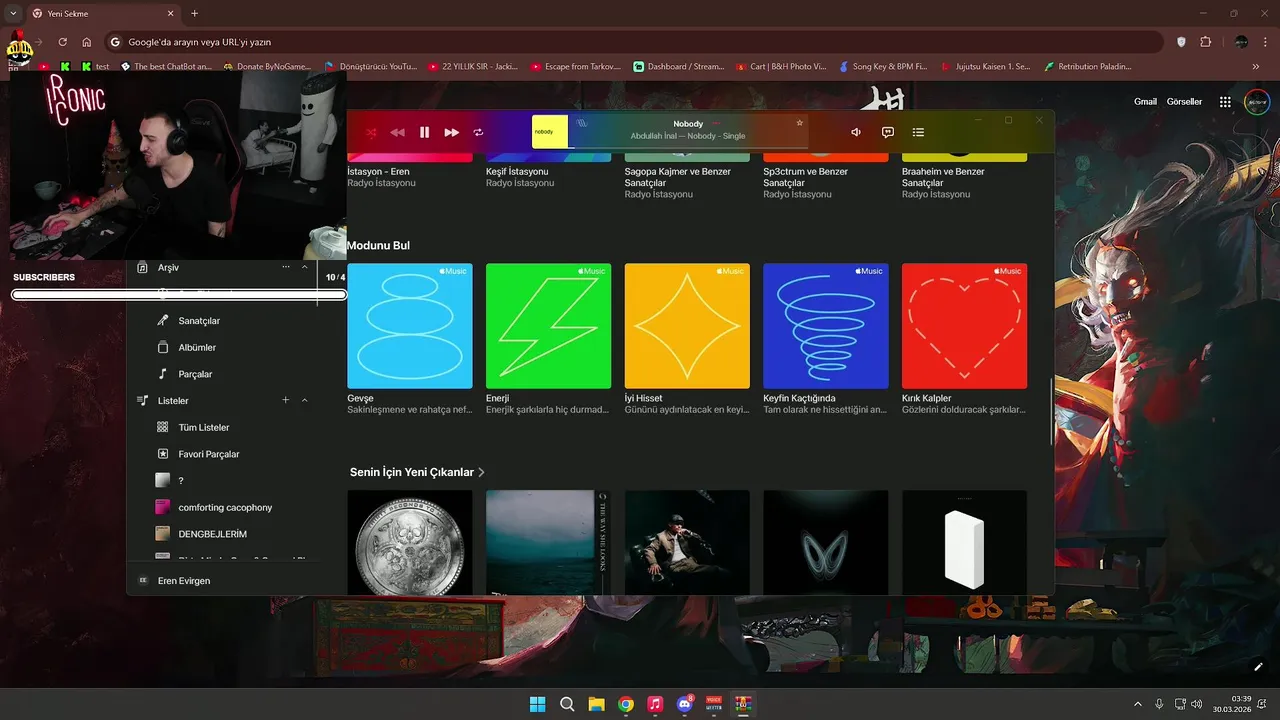Click the Albümler album icon

163,347
